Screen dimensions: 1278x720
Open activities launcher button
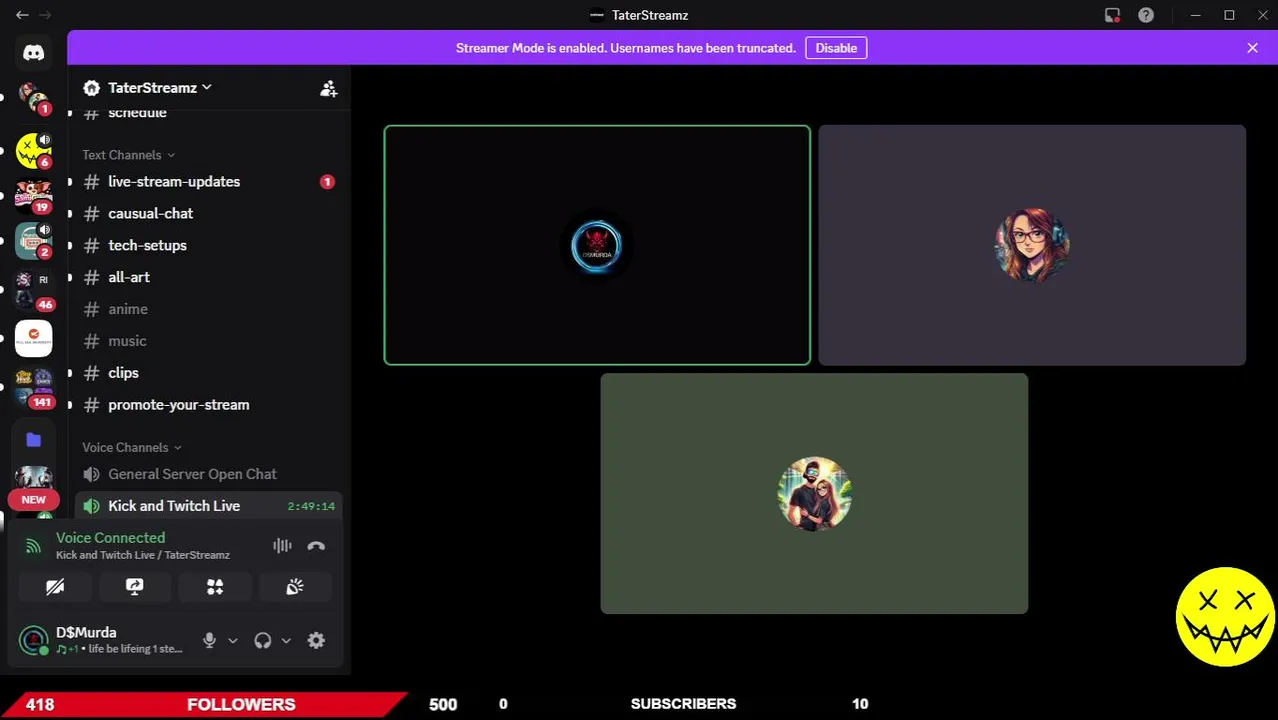pos(215,587)
